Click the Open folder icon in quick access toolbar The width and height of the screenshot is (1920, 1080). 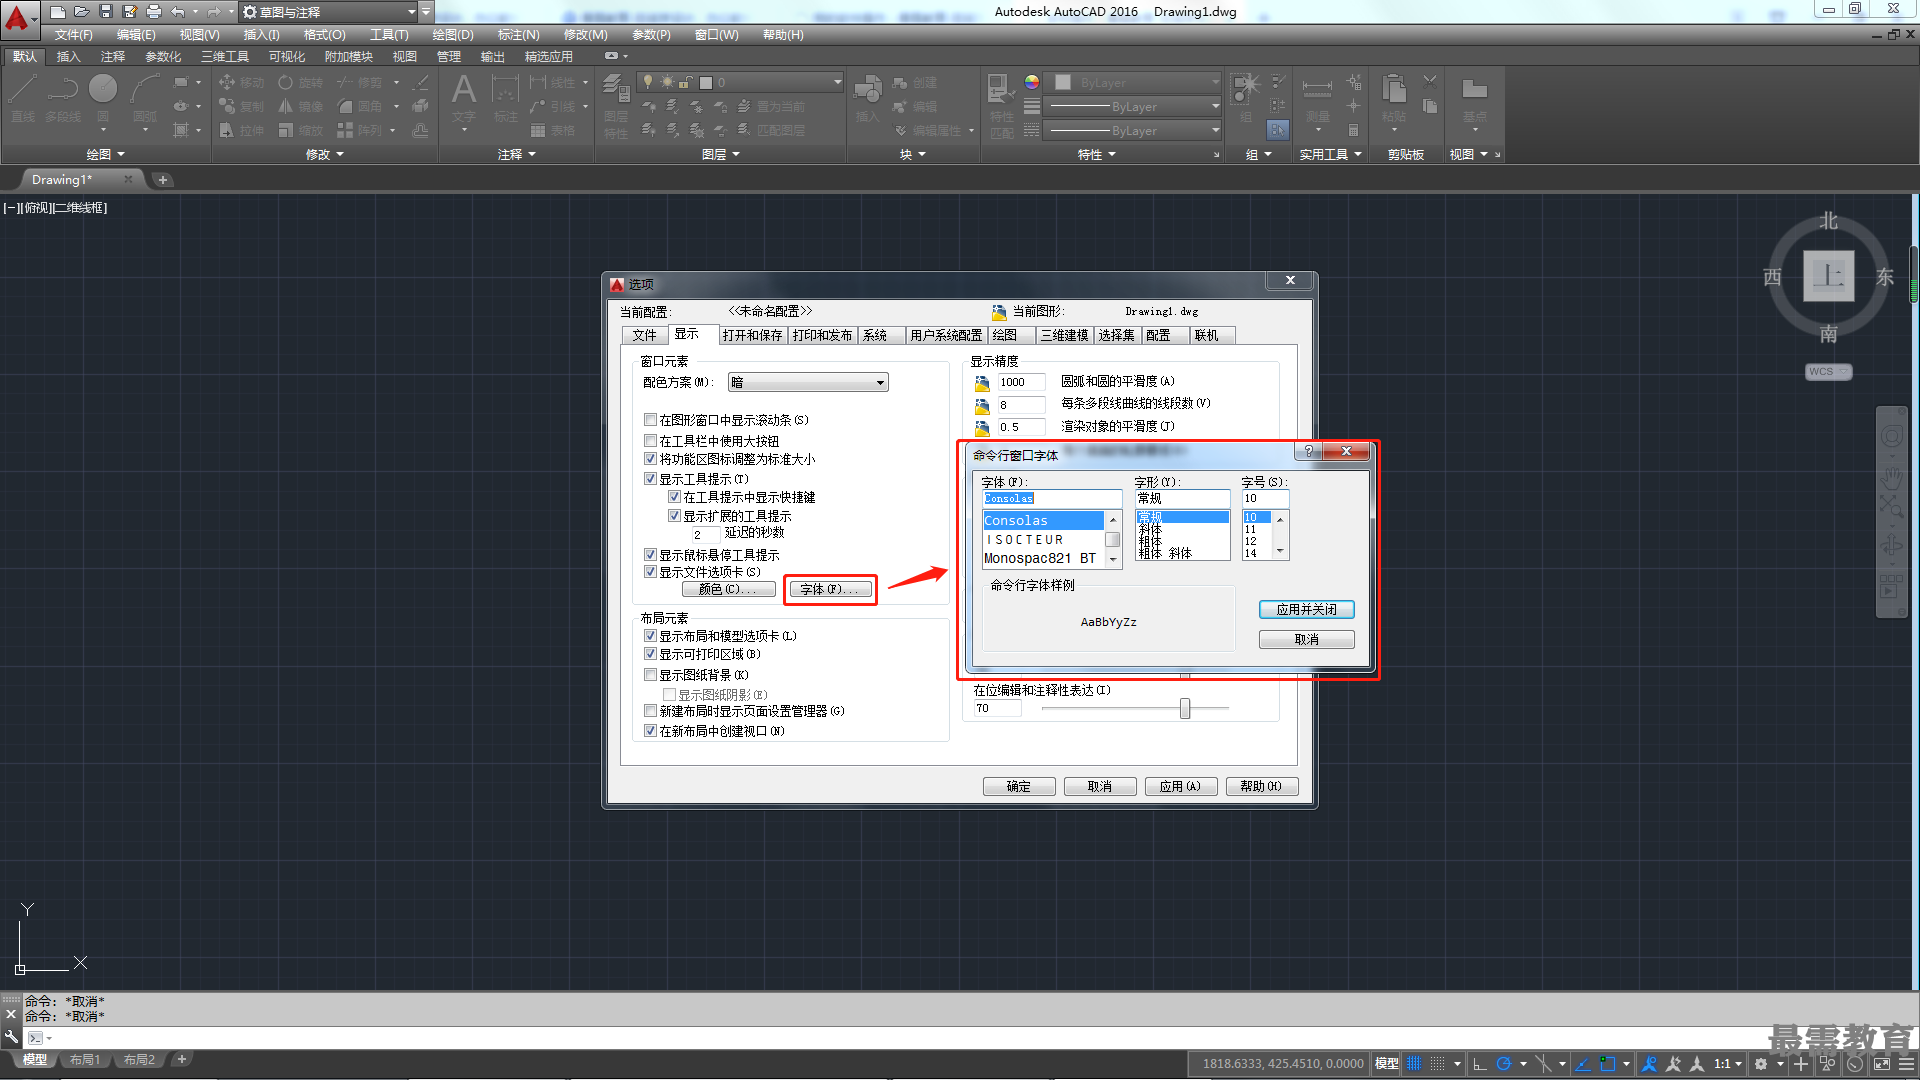[82, 12]
